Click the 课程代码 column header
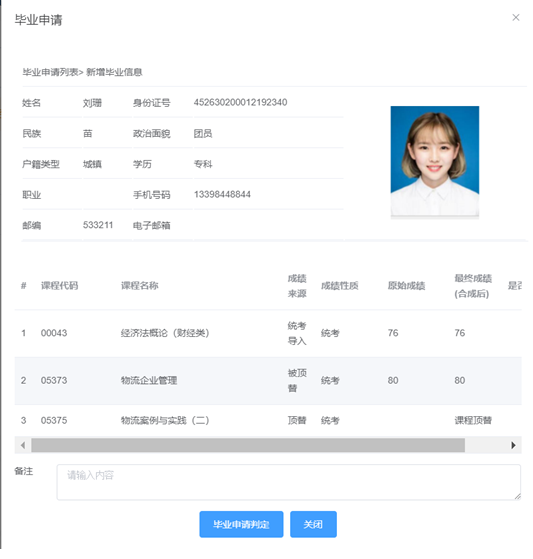Image resolution: width=533 pixels, height=559 pixels. coord(59,286)
